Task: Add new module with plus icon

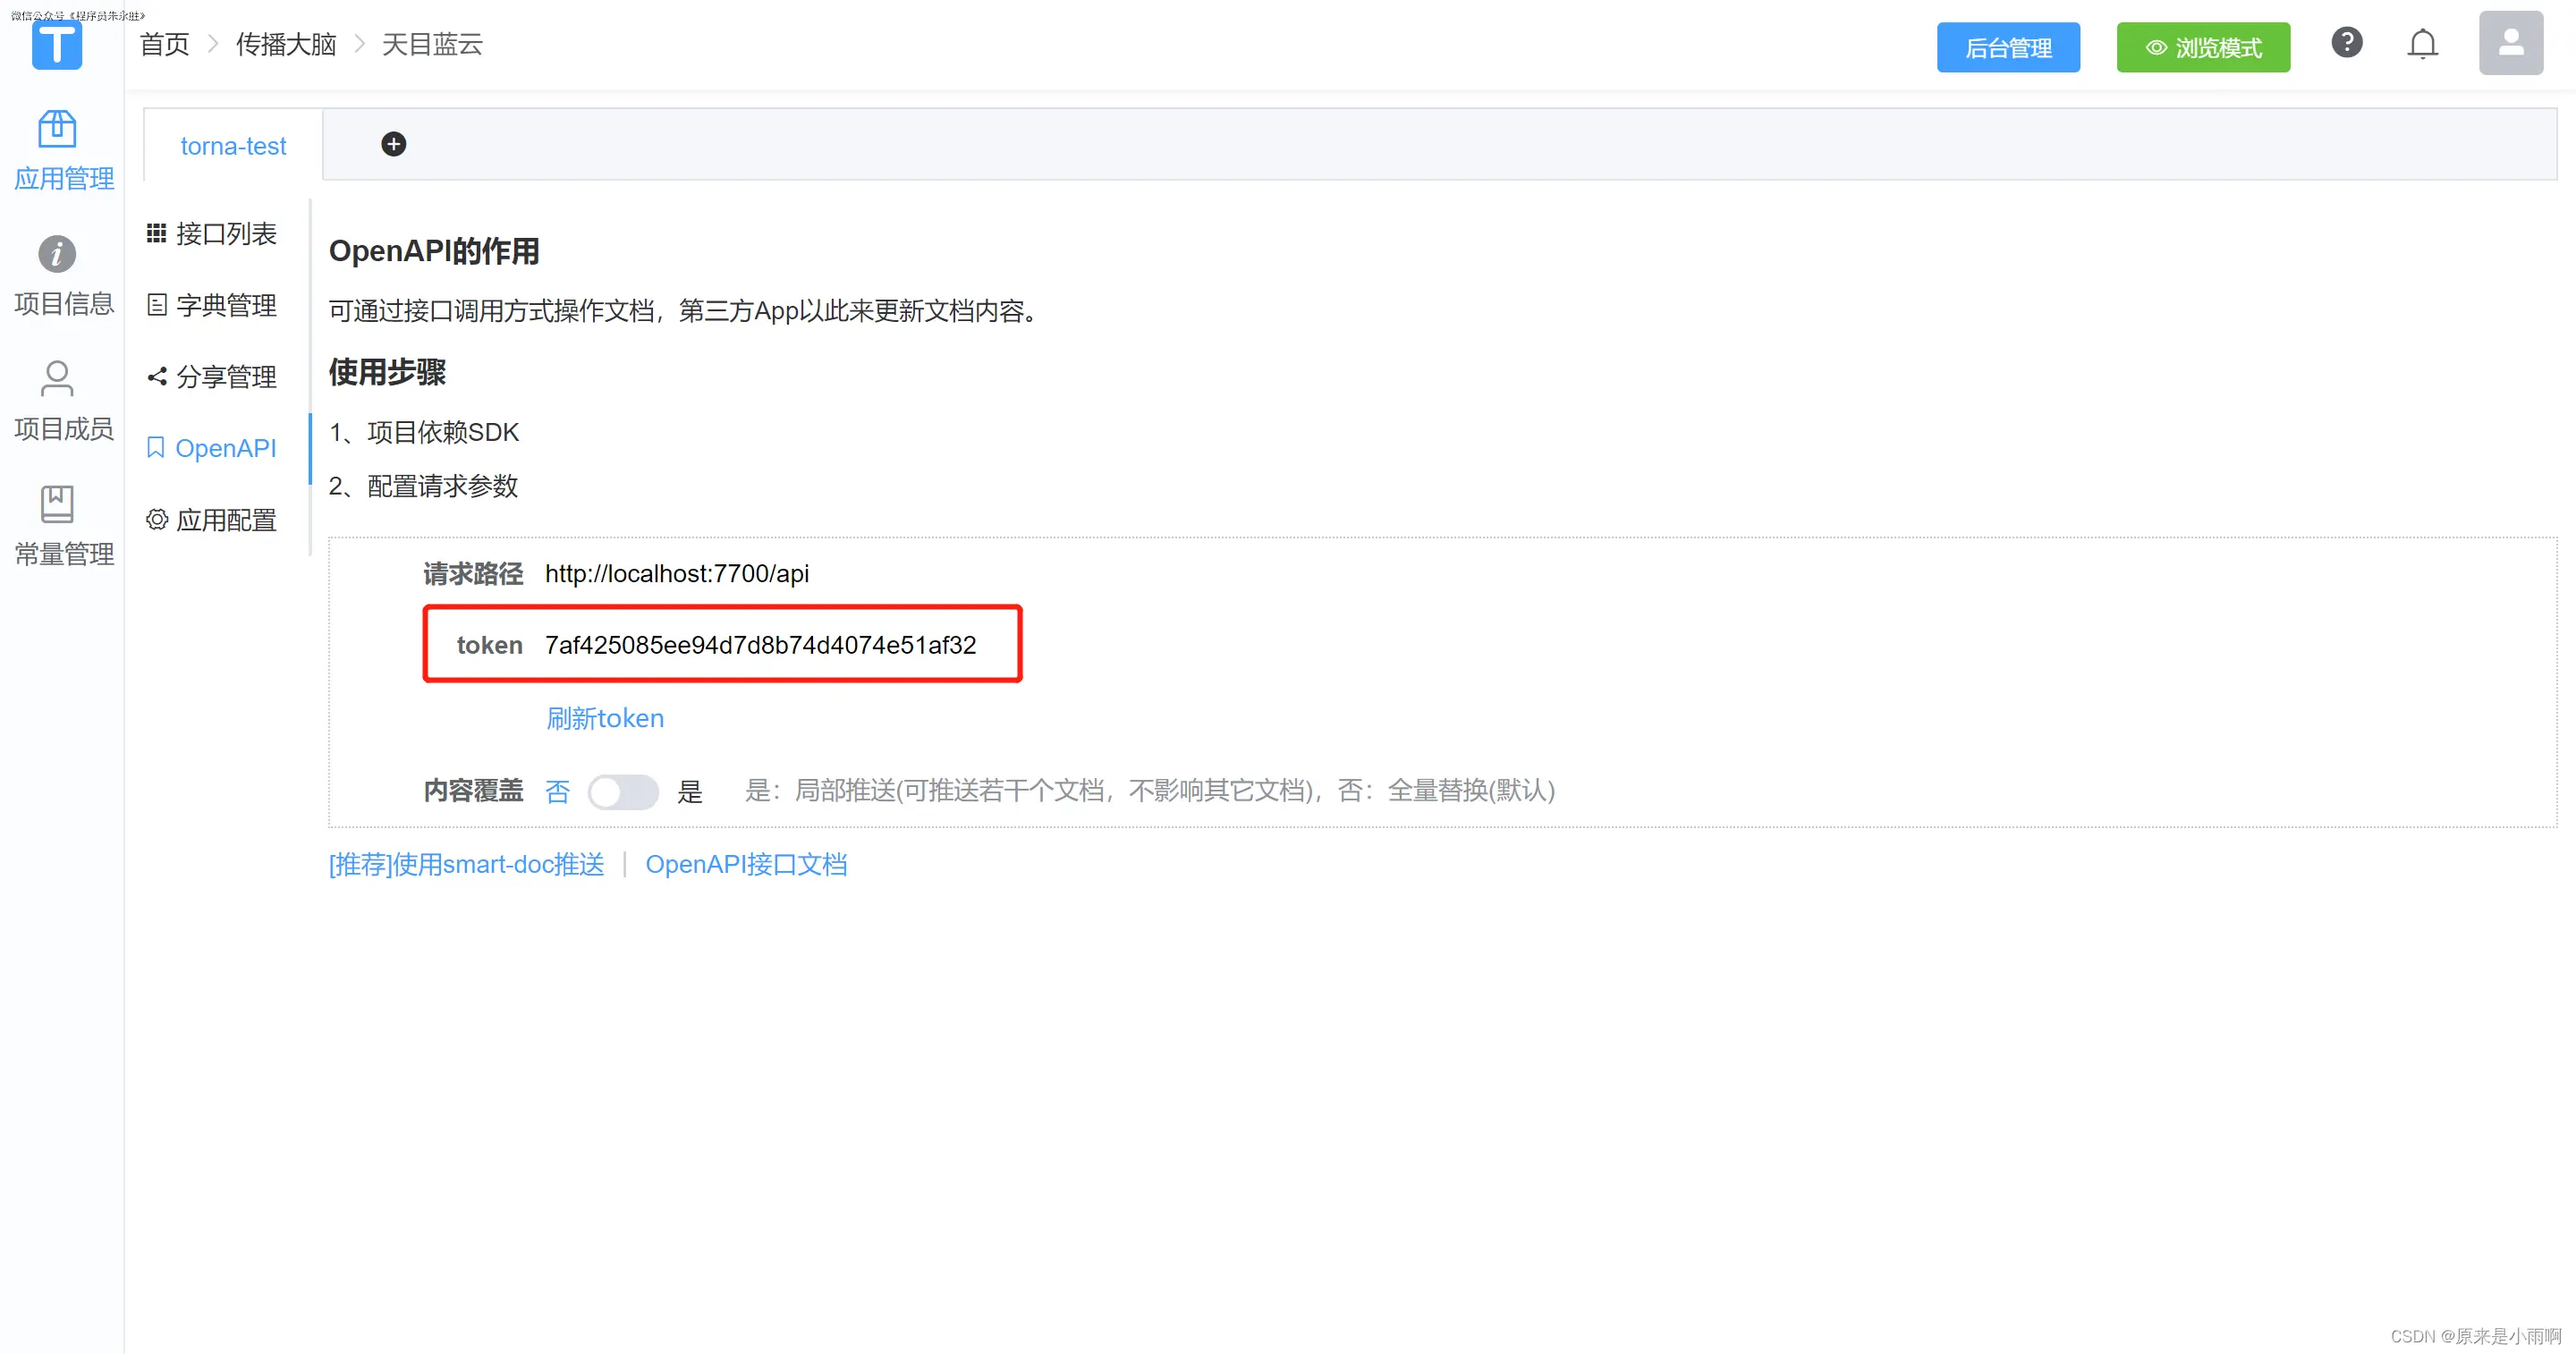Action: tap(394, 144)
